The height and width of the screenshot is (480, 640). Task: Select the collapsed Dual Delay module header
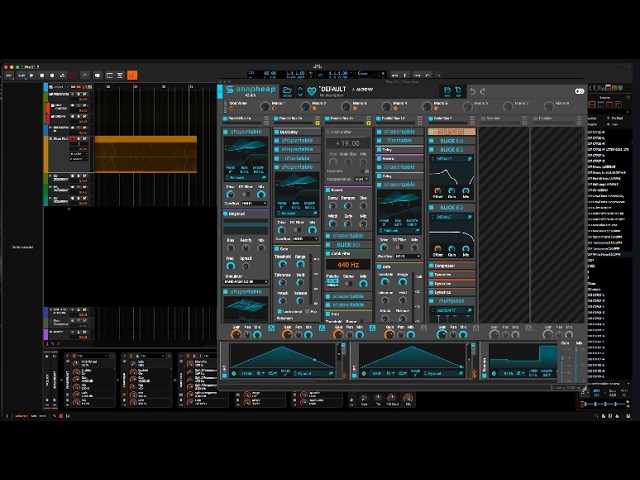pyautogui.click(x=298, y=132)
